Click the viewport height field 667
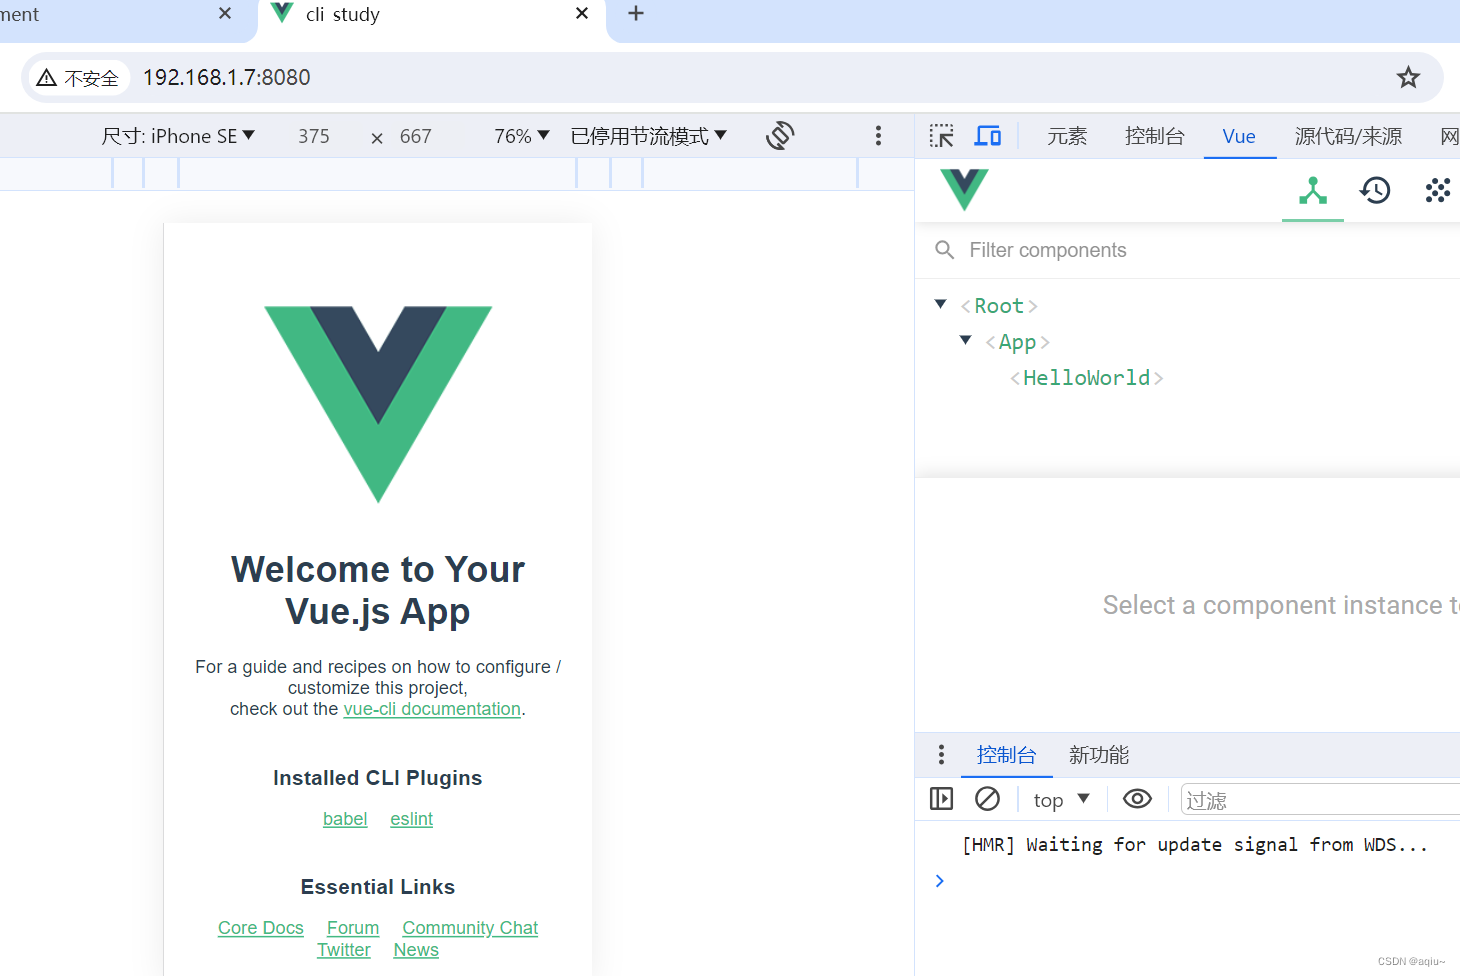Screen dimensions: 1460x976 pos(416,136)
